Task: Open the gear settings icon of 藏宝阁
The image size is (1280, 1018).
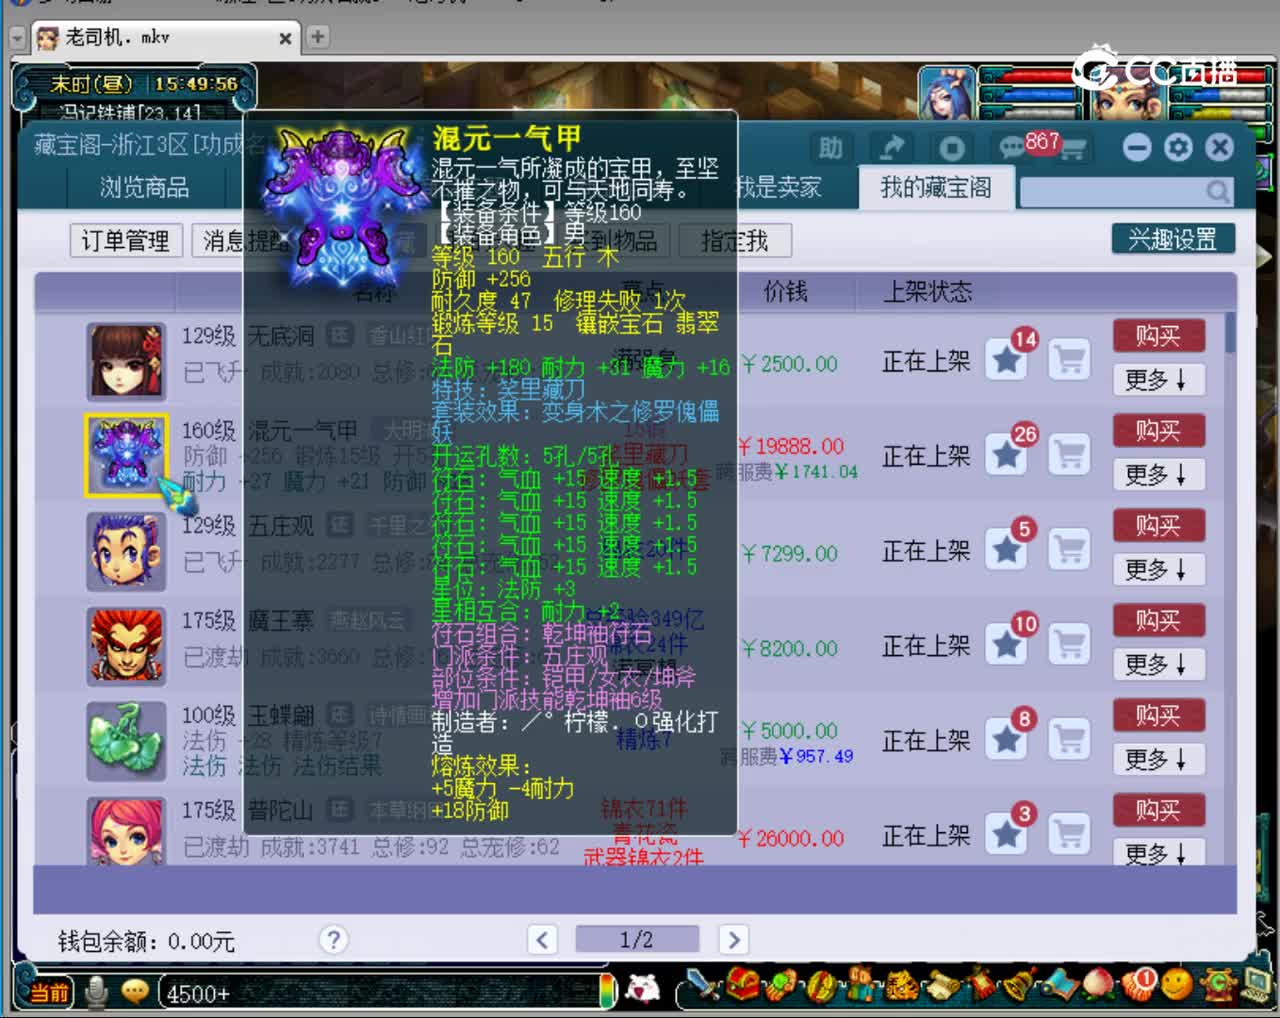Action: click(x=1178, y=148)
